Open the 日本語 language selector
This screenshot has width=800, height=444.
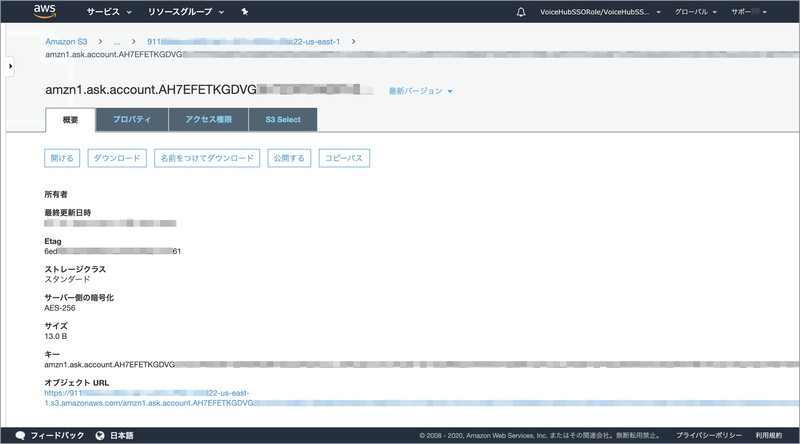point(122,435)
